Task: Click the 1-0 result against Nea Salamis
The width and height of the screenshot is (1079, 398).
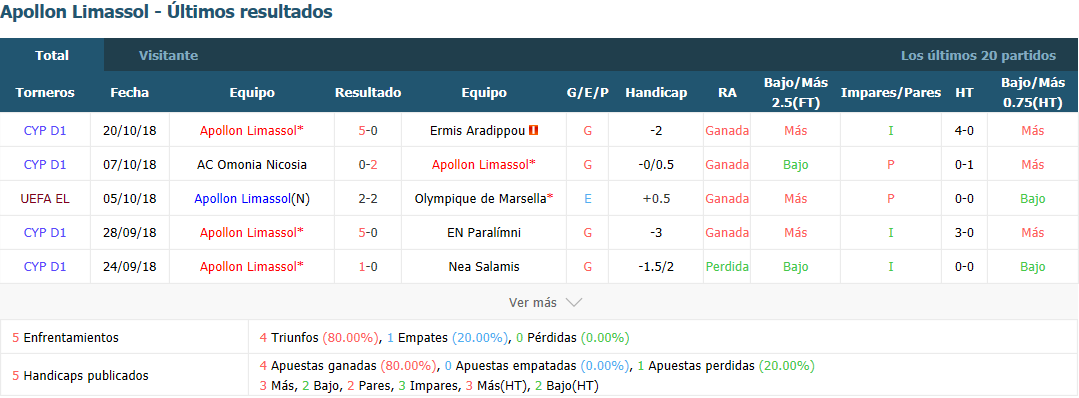Action: coord(367,266)
